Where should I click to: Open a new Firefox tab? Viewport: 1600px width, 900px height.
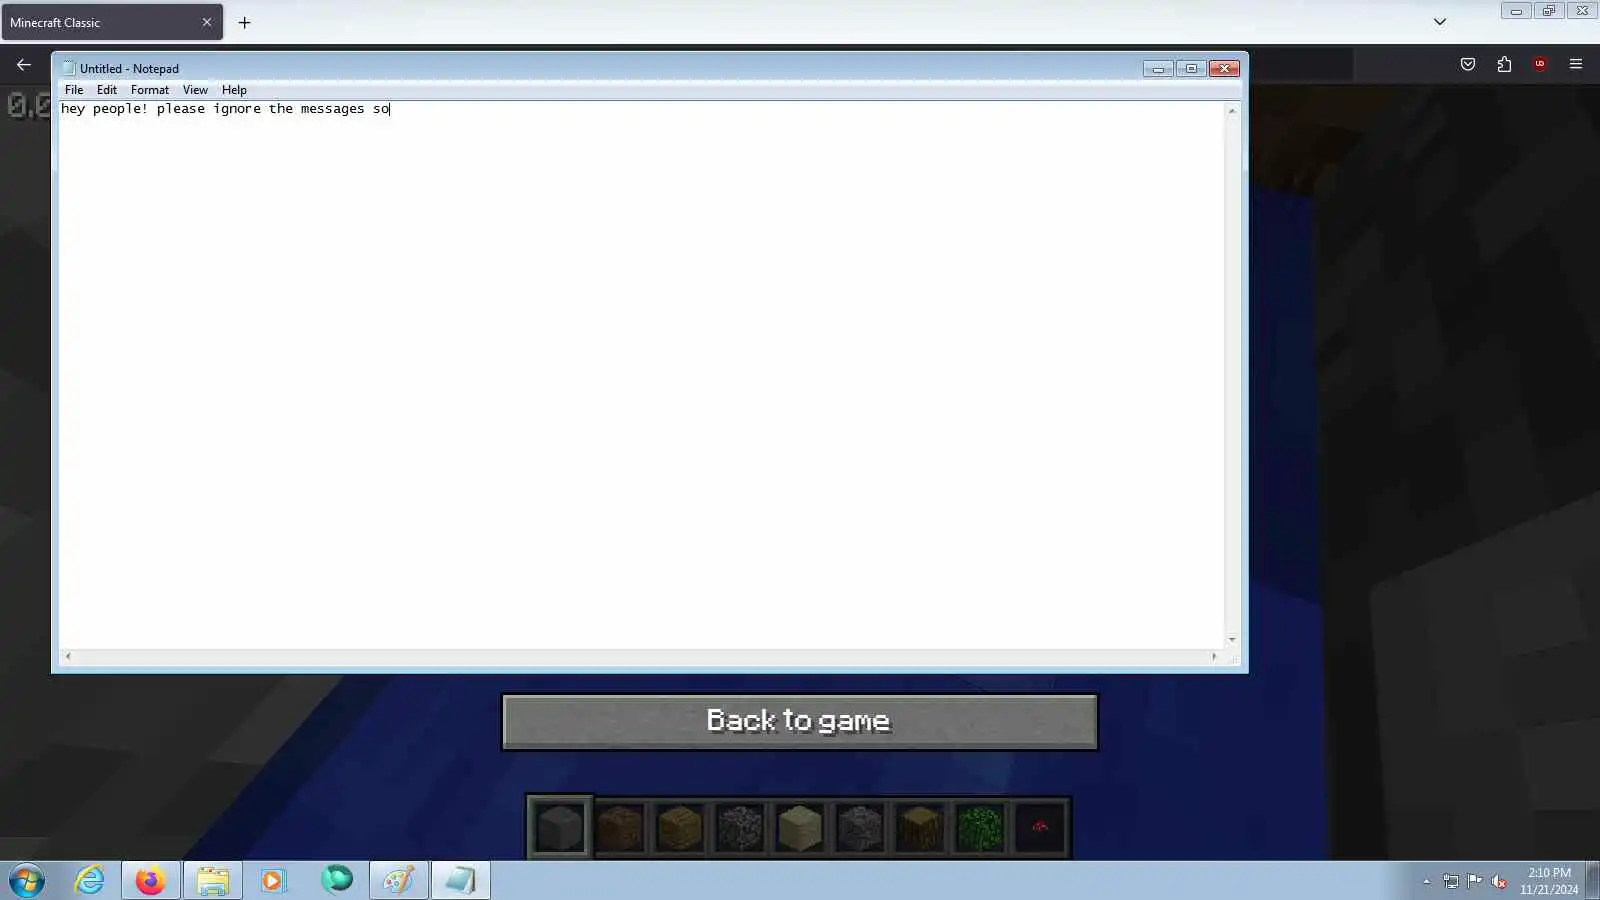244,22
